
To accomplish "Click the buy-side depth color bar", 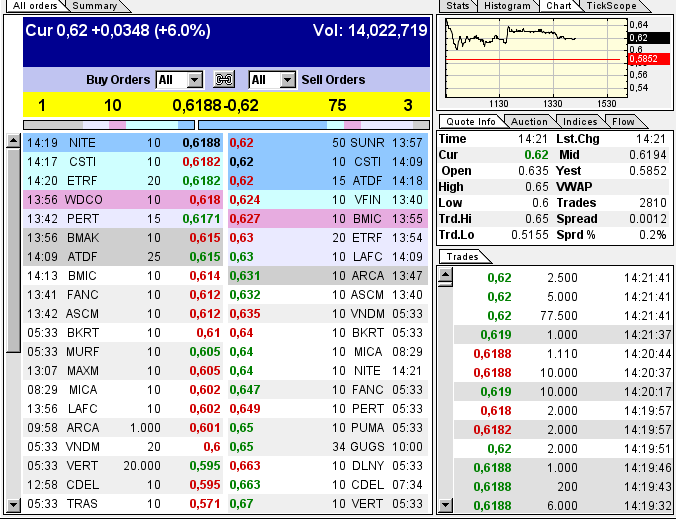I will pyautogui.click(x=109, y=125).
